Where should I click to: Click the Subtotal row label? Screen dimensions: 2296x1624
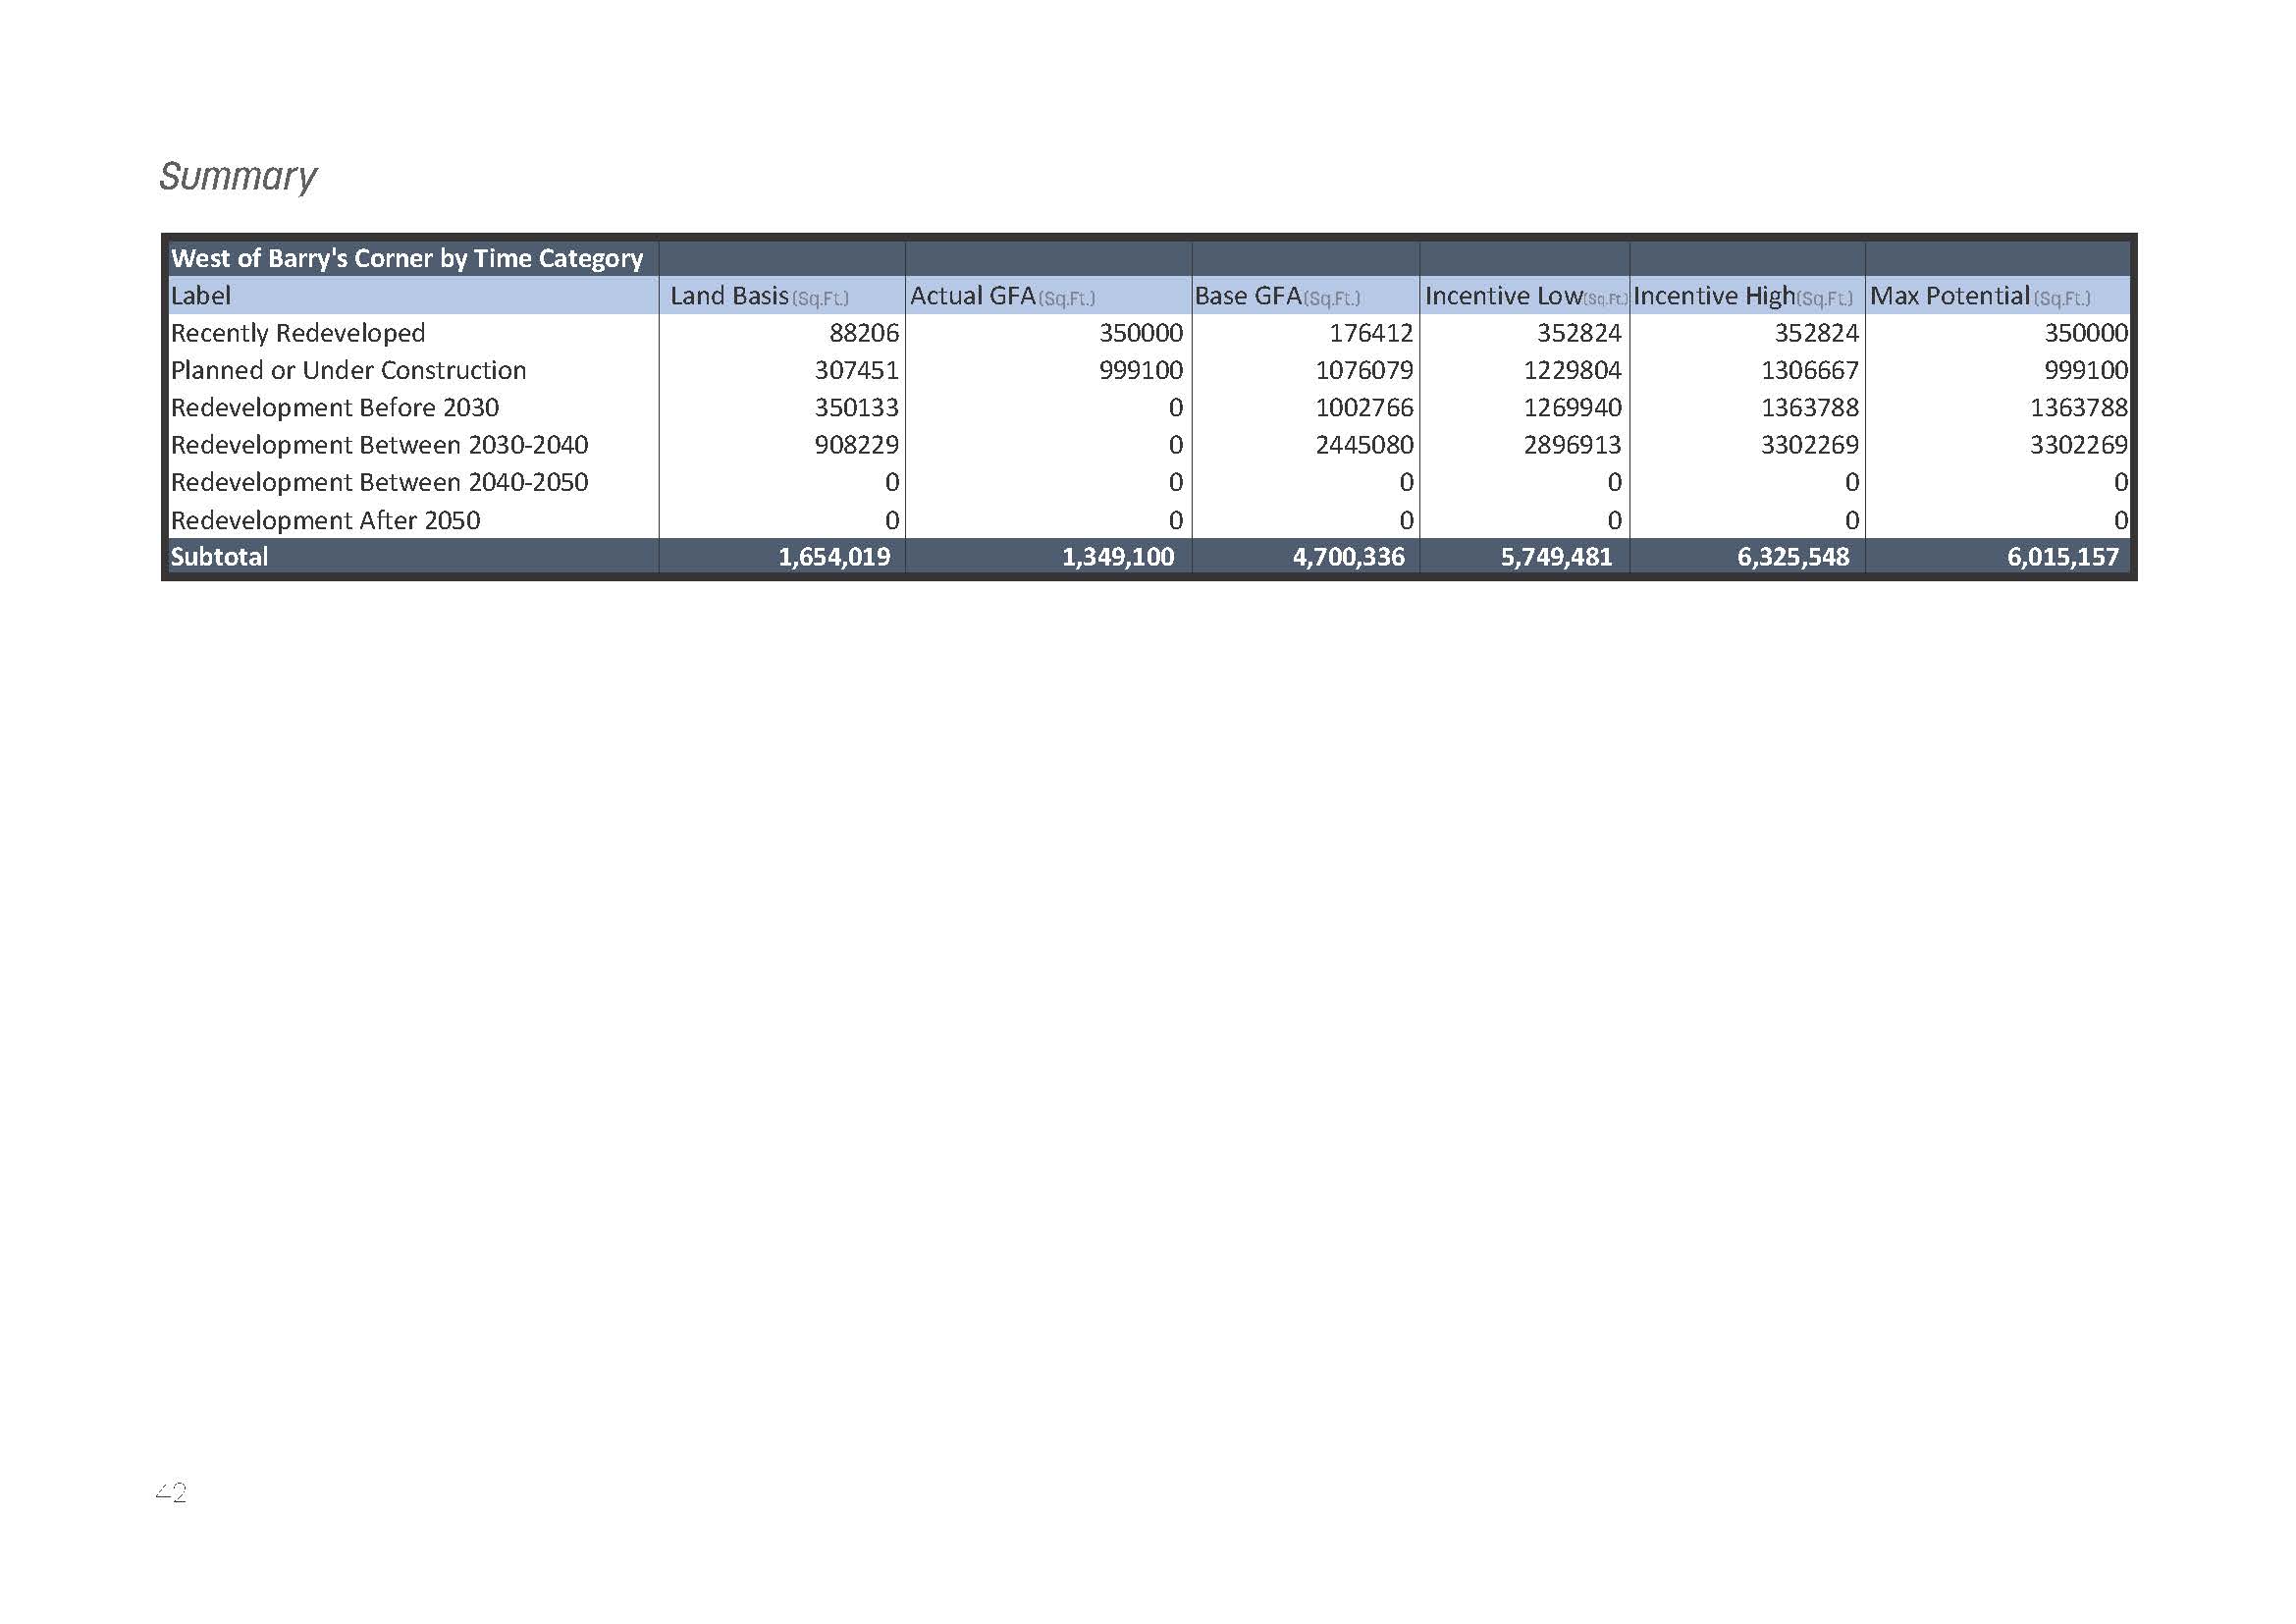pos(218,557)
